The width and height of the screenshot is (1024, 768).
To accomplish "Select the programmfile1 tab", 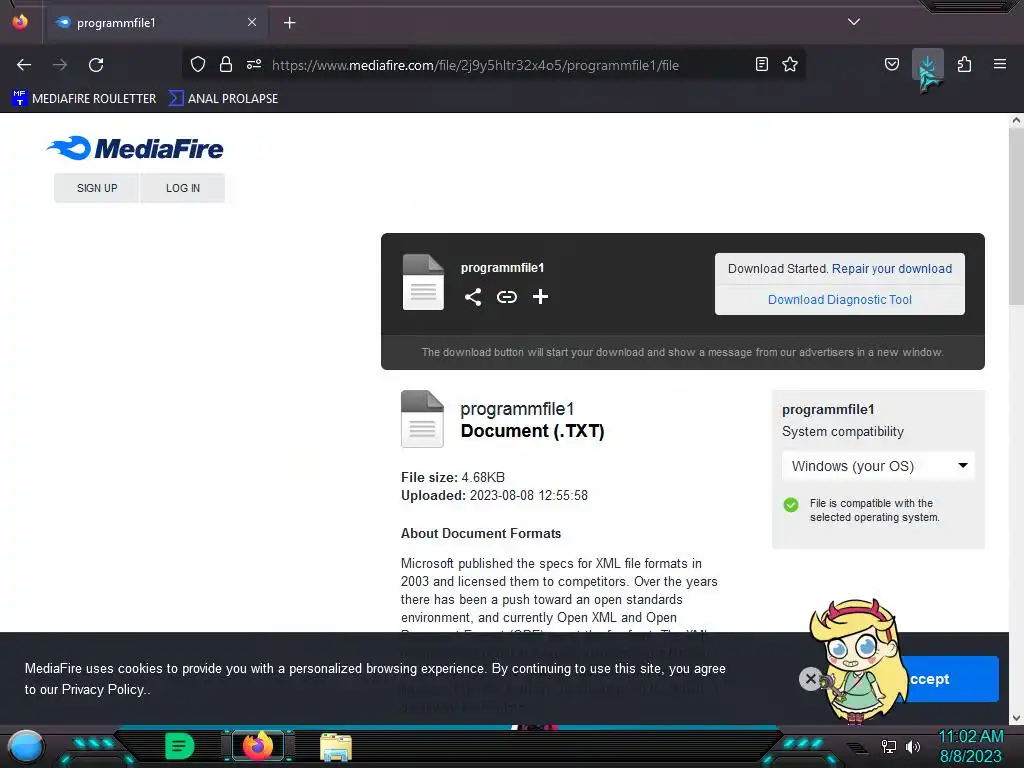I will tap(157, 23).
